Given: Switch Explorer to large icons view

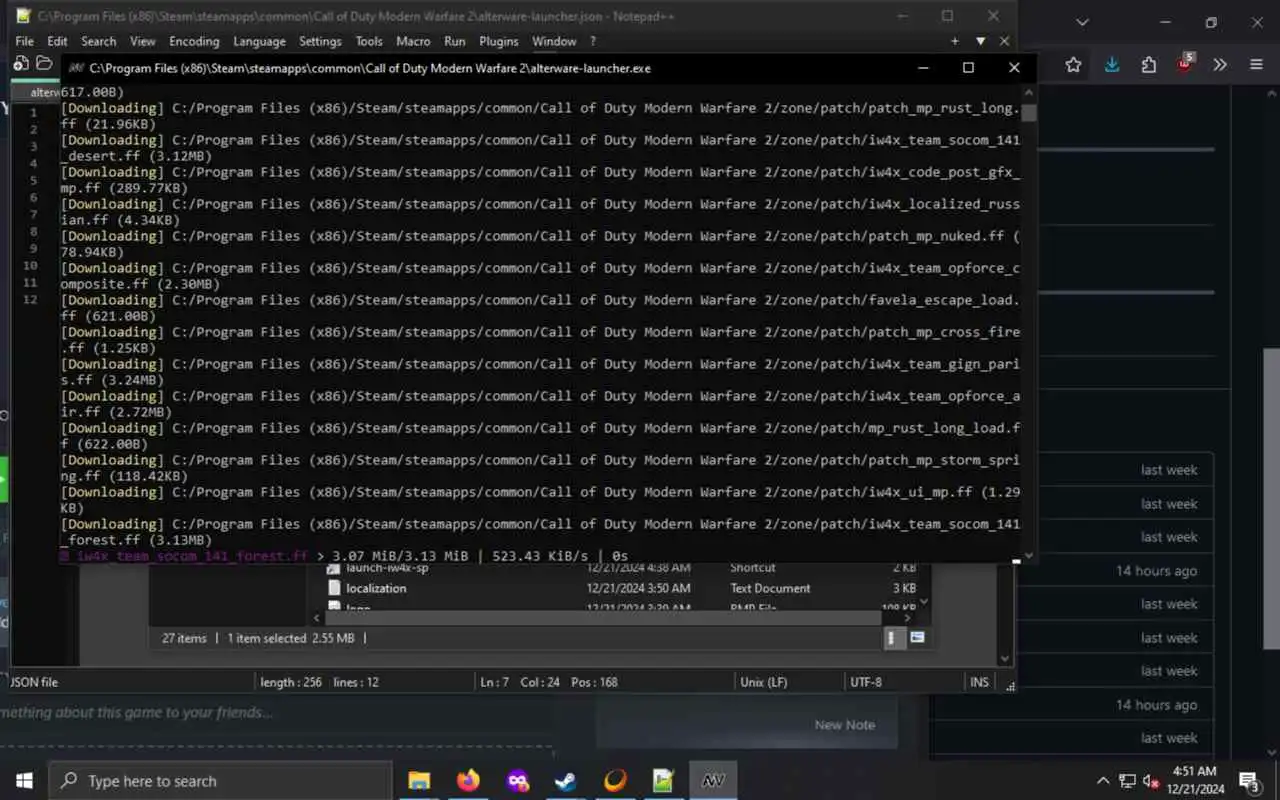Looking at the screenshot, I should pos(917,638).
